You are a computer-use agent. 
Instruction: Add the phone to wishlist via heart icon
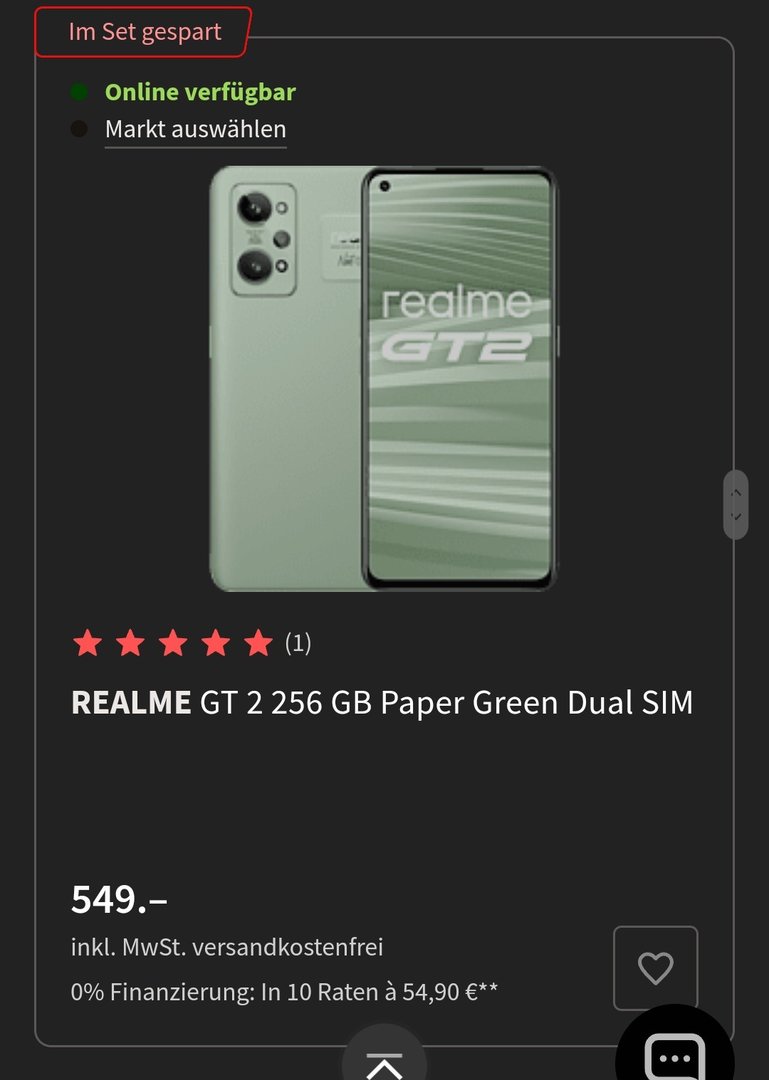[655, 968]
